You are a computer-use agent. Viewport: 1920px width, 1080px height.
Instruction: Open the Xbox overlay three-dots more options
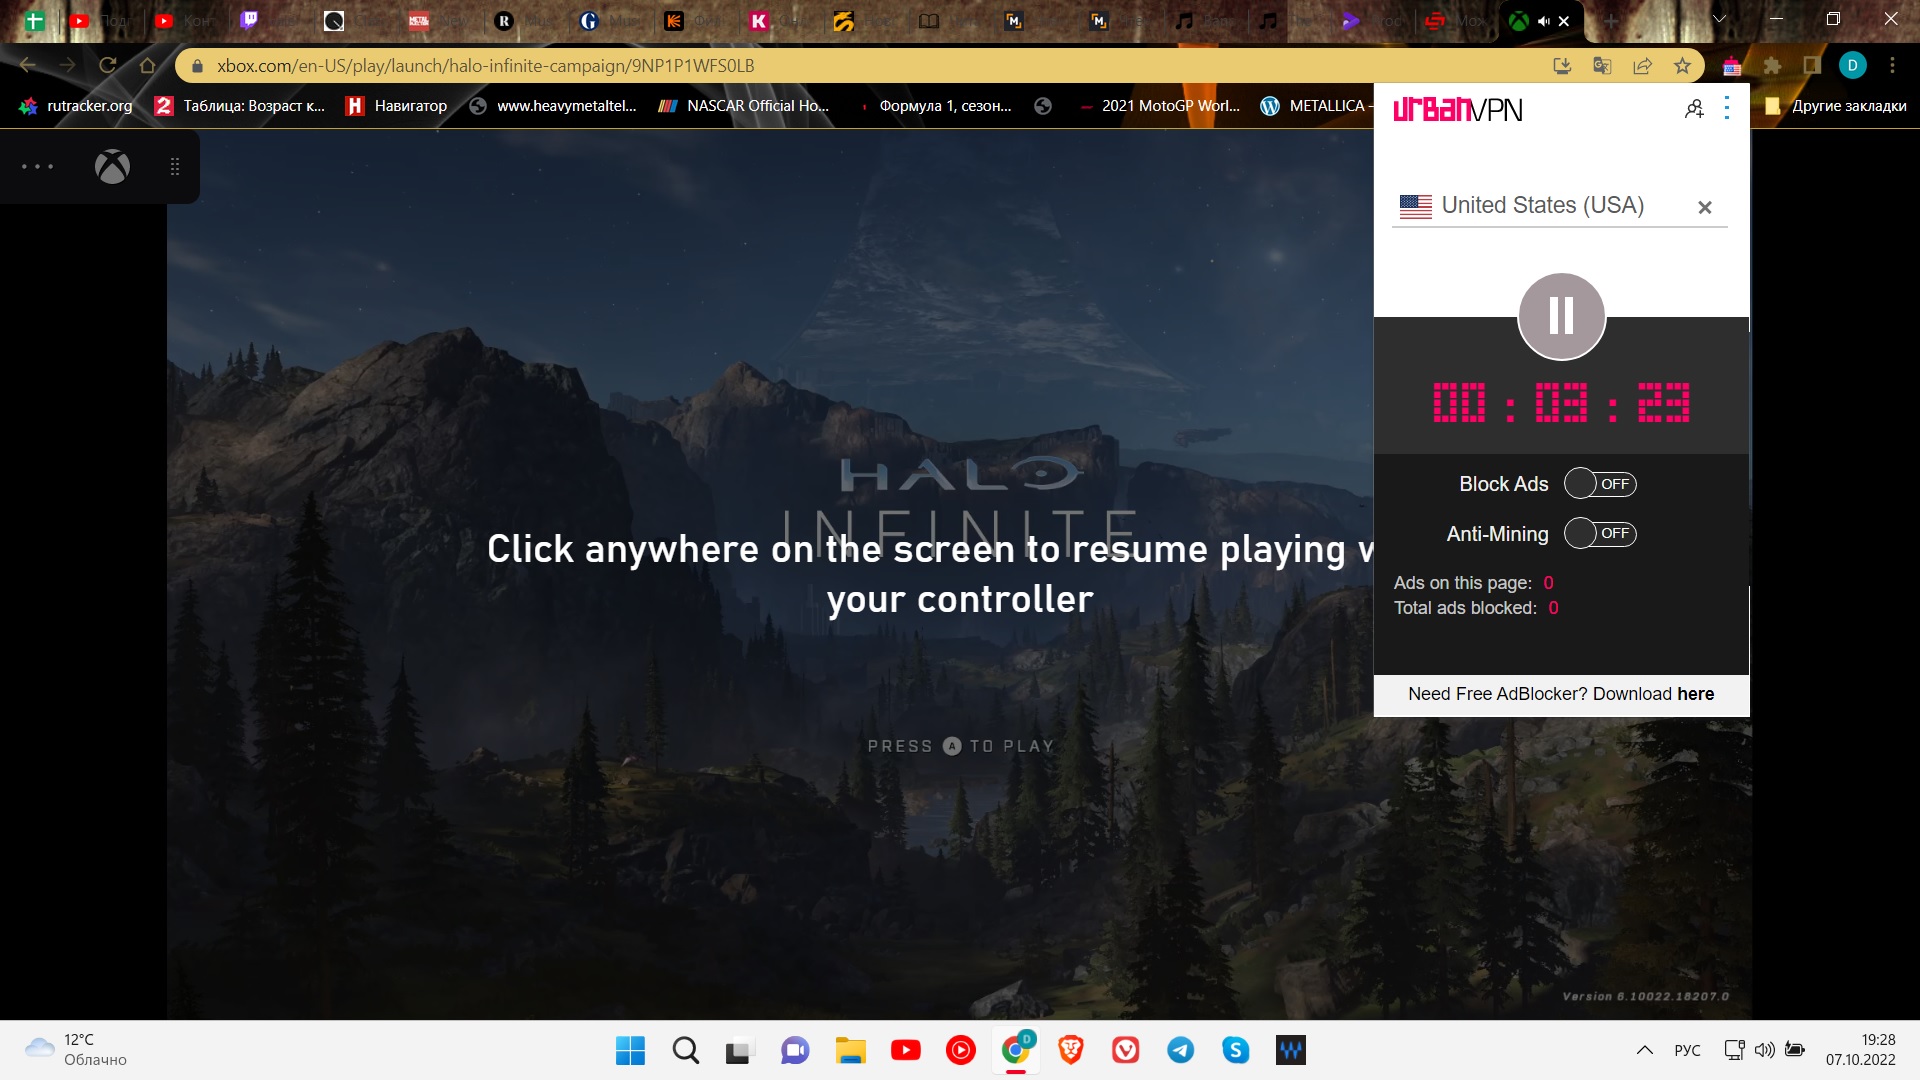pos(38,166)
